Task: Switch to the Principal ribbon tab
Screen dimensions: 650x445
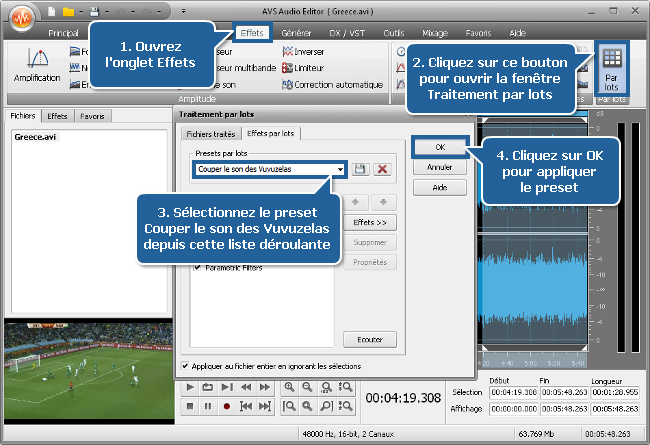Action: coord(63,33)
